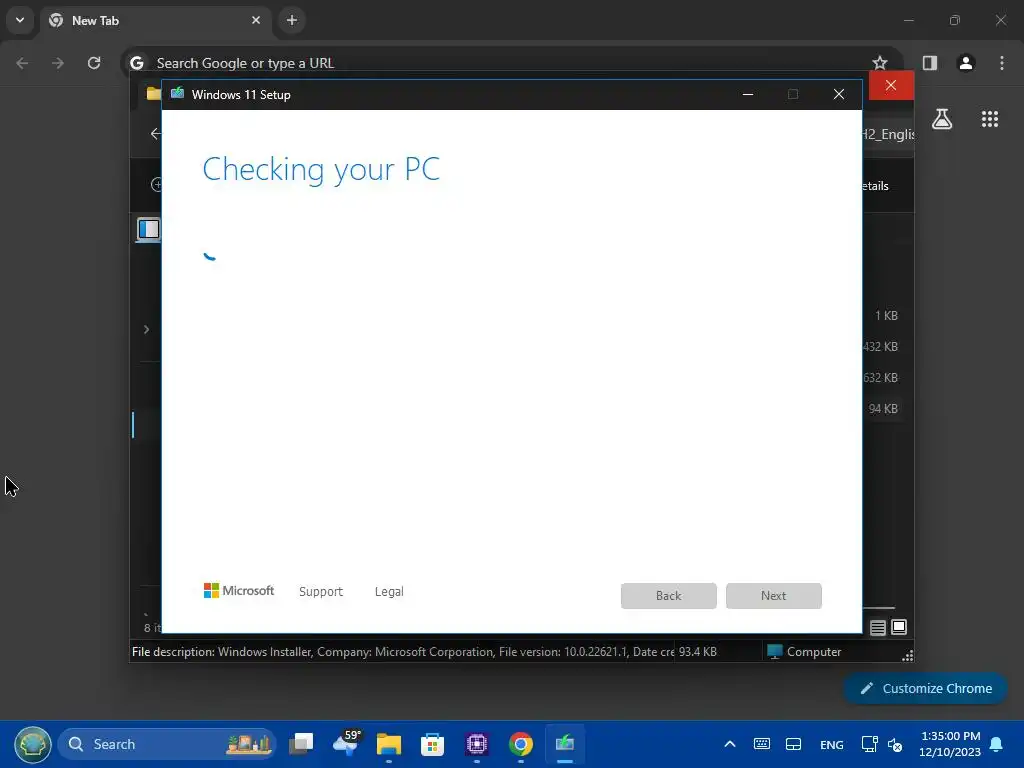Viewport: 1024px width, 768px height.
Task: Bookmark this tab with star icon
Action: click(880, 63)
